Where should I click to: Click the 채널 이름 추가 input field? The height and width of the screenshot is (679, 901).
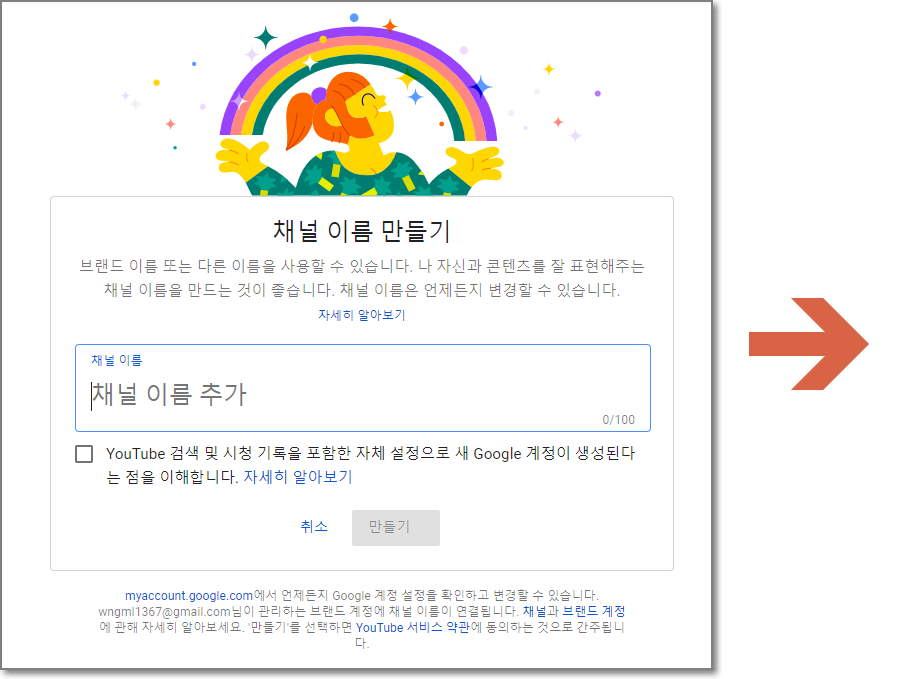(x=363, y=388)
